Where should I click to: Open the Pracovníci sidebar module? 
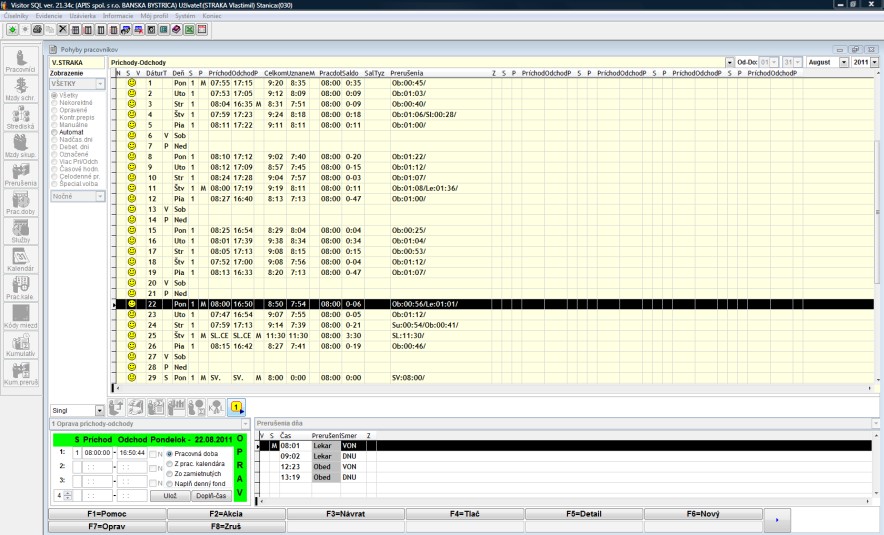tap(20, 60)
